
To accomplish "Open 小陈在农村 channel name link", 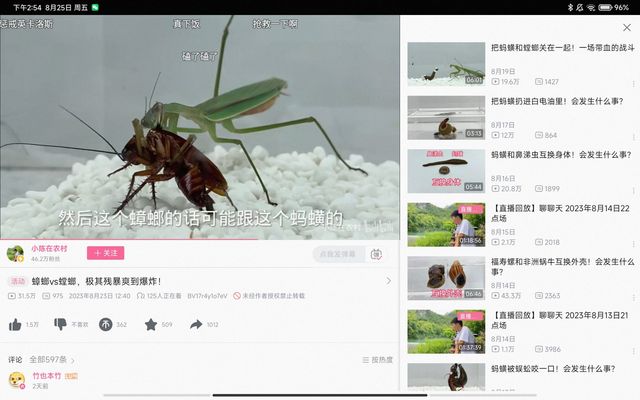I will click(49, 249).
